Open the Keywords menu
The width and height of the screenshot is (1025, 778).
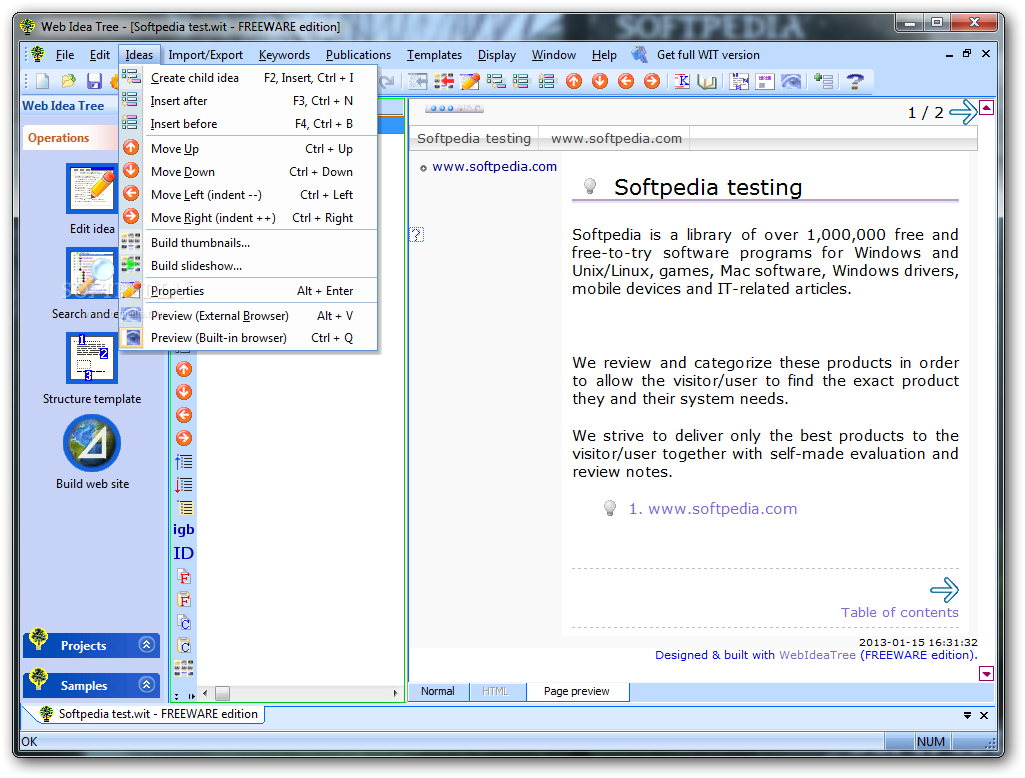284,55
